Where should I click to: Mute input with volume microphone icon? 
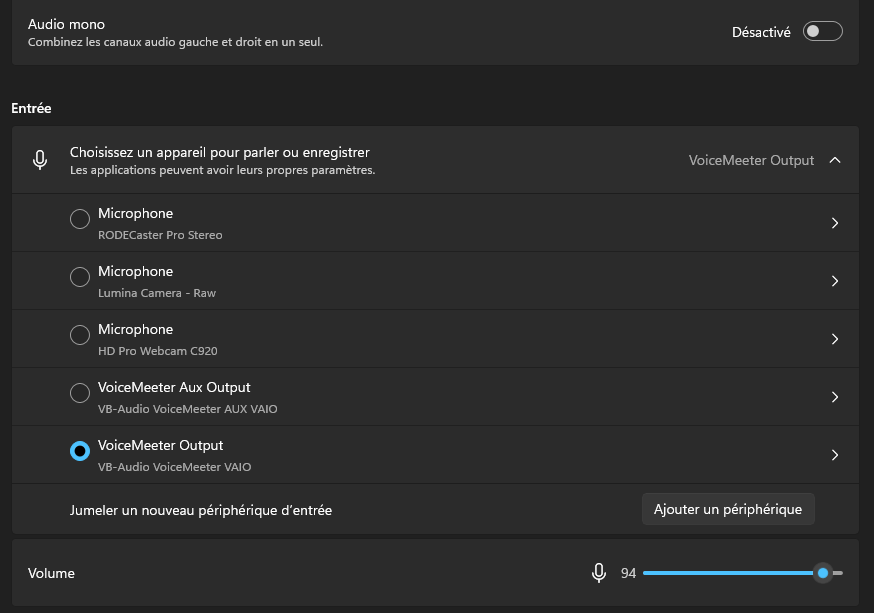[x=599, y=573]
